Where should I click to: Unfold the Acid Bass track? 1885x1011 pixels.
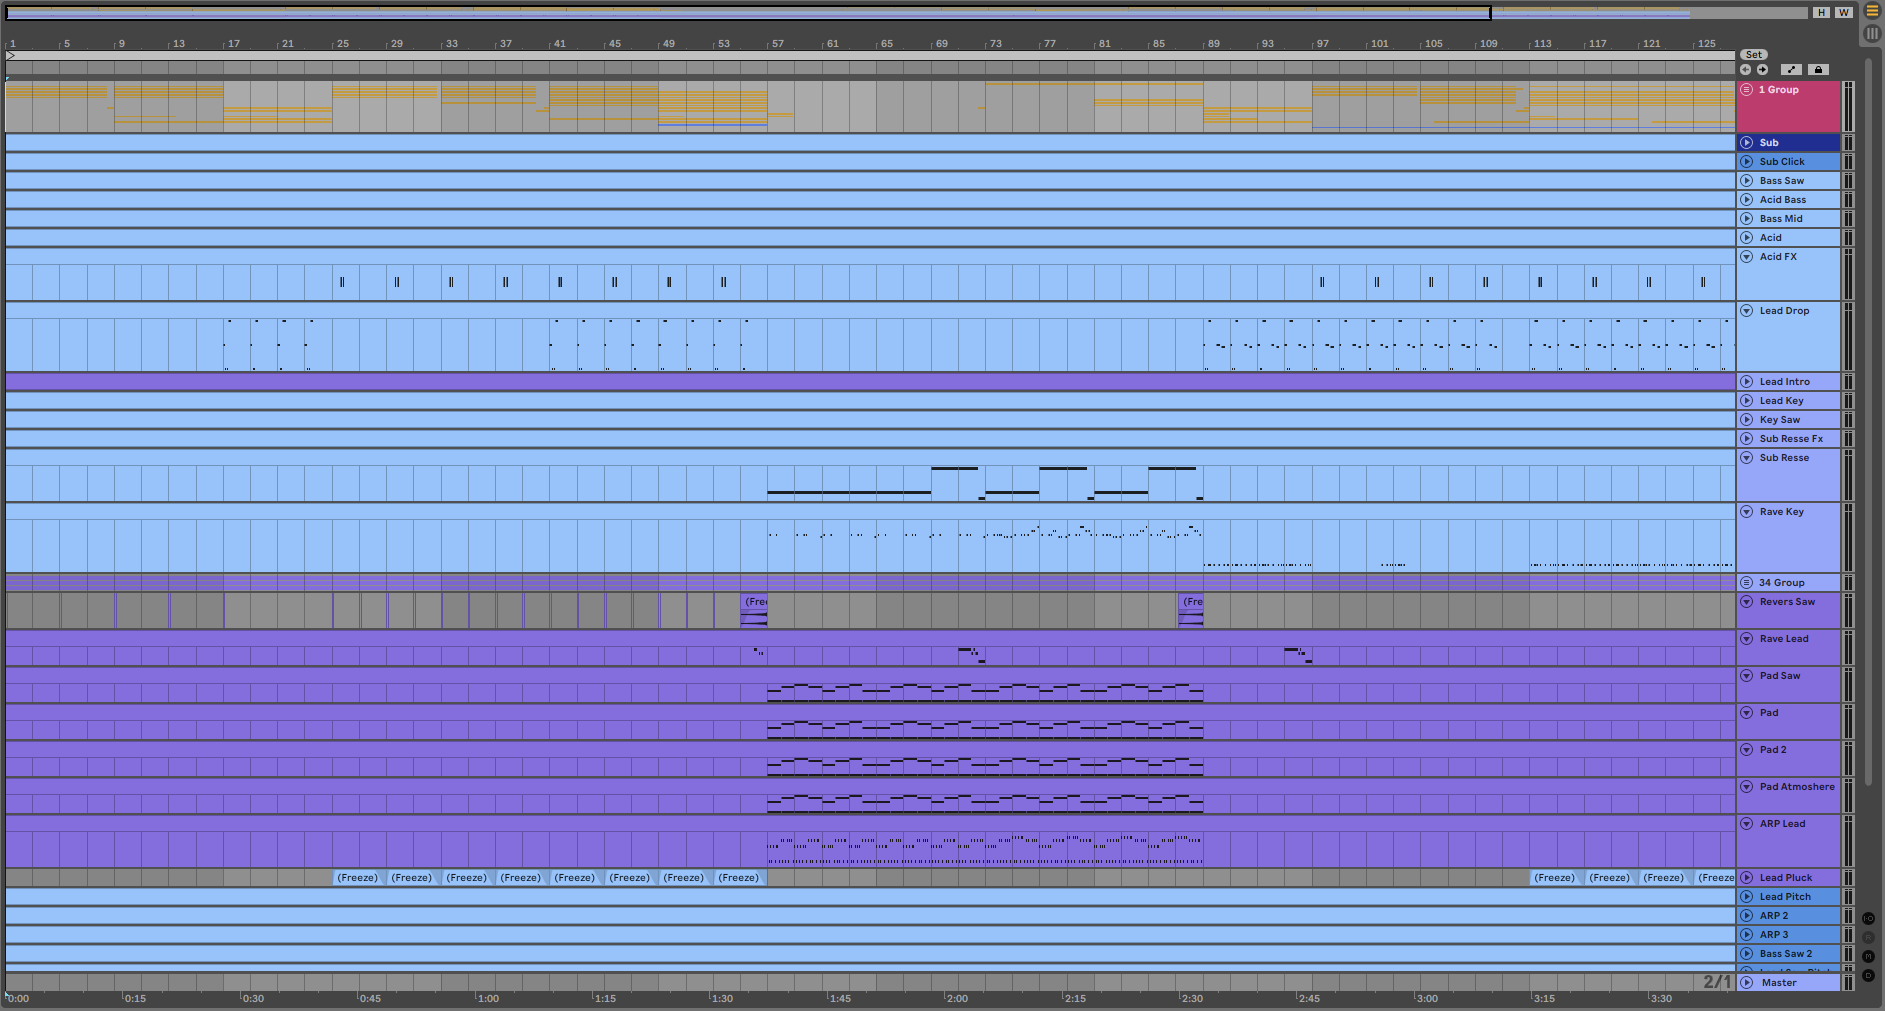click(x=1747, y=200)
